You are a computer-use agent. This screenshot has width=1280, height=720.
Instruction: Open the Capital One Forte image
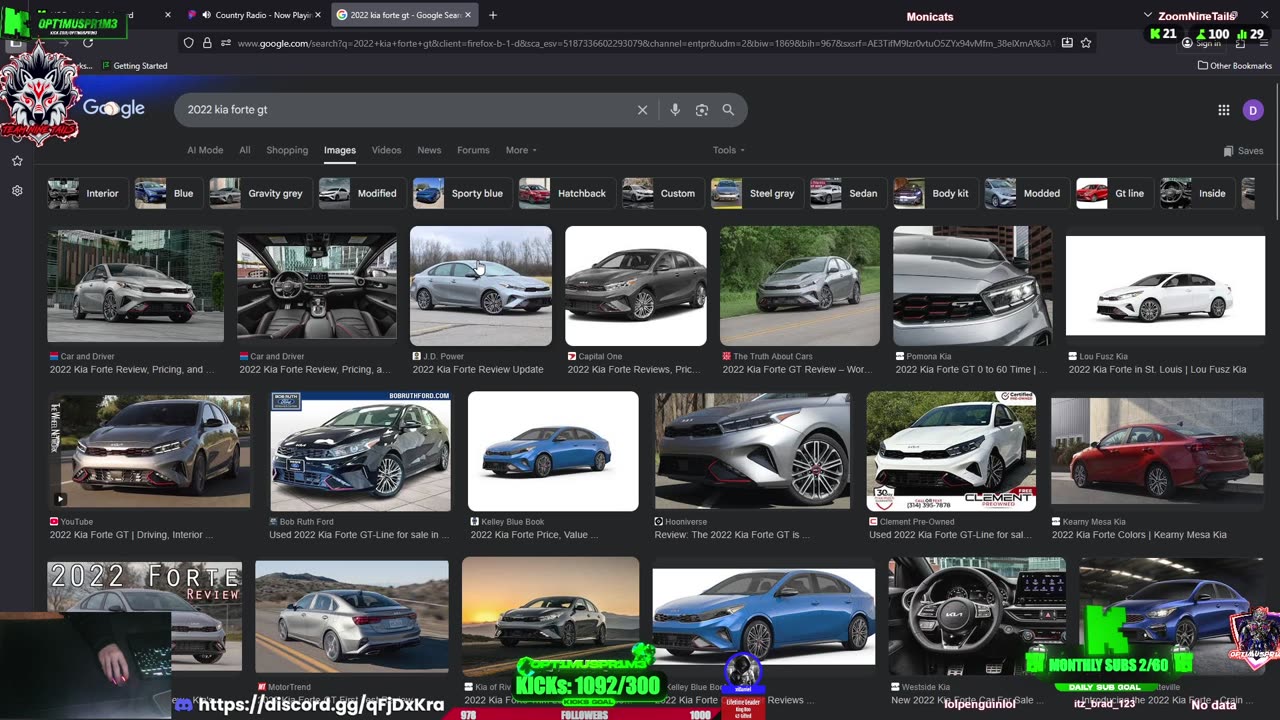tap(636, 286)
